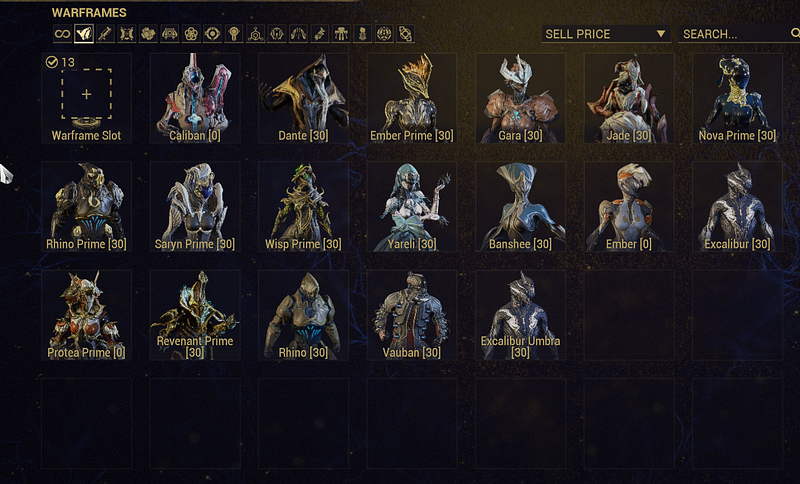
Task: Expand sorting via the dropdown arrow
Action: pyautogui.click(x=661, y=34)
